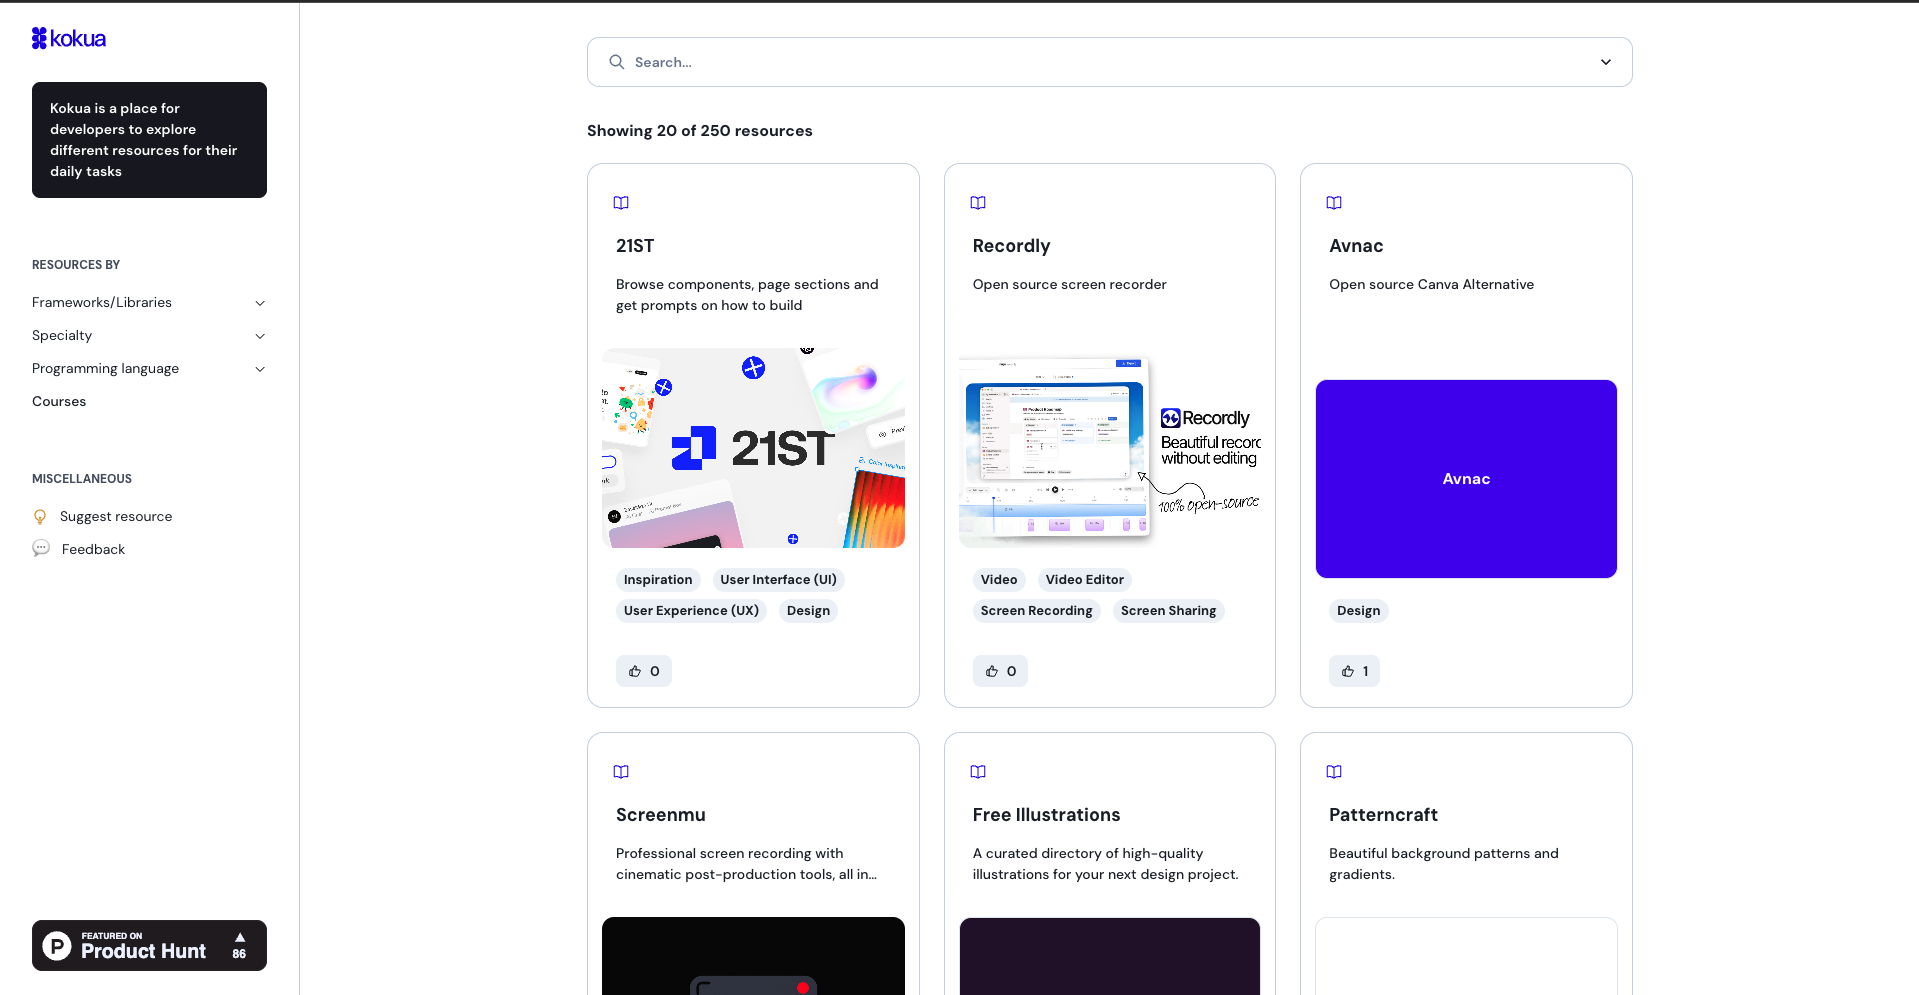The height and width of the screenshot is (995, 1919).
Task: Click the Recordly preview thumbnail
Action: pos(1110,448)
